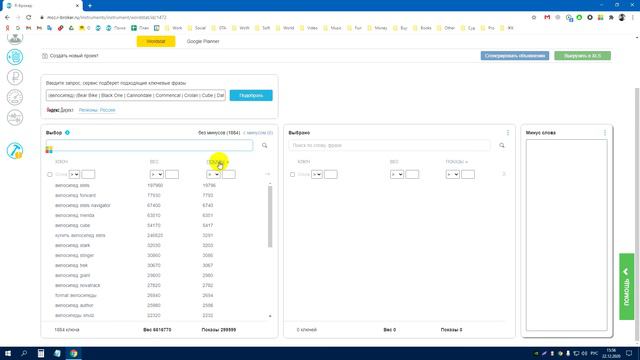Click the search magnifier in Выбор panel

point(264,145)
